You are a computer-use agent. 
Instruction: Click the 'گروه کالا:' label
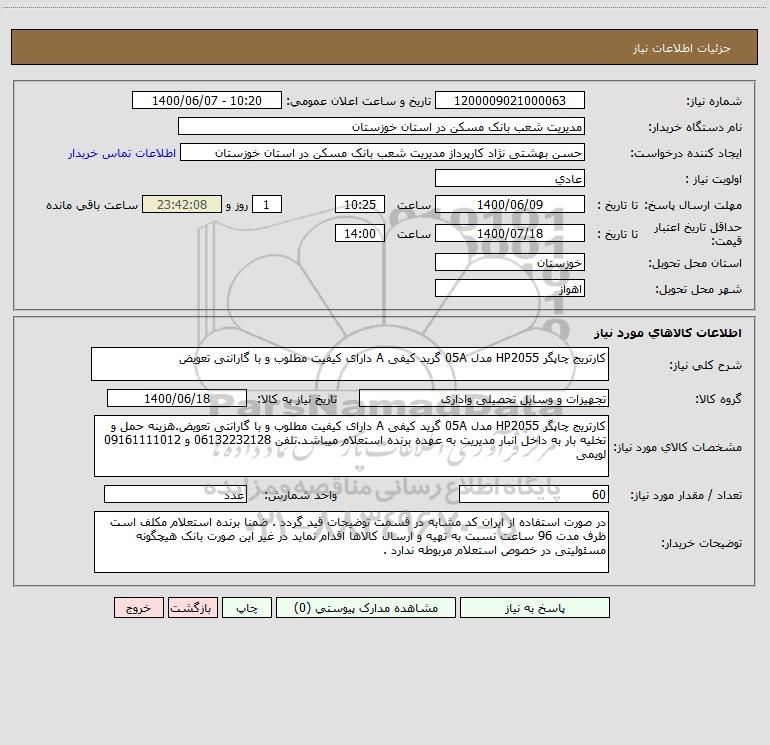(x=718, y=399)
